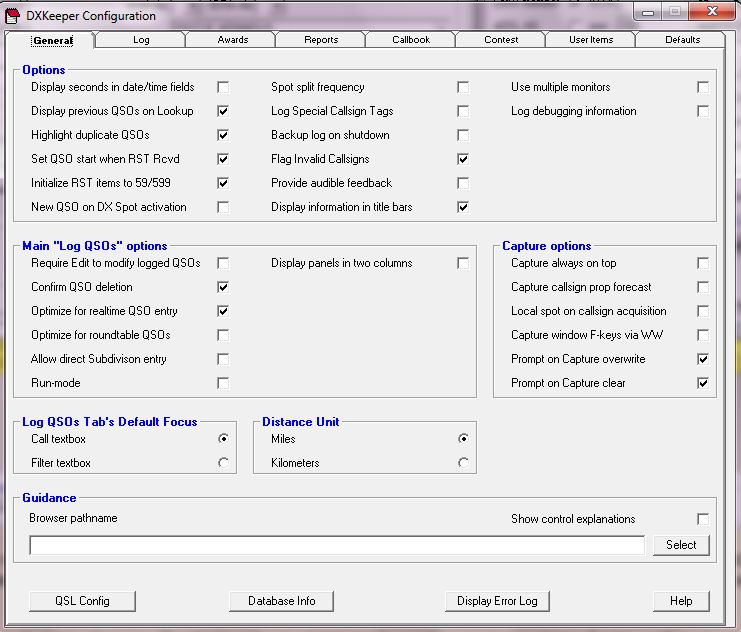Click the Database Info button
This screenshot has height=632, width=741.
coord(282,601)
